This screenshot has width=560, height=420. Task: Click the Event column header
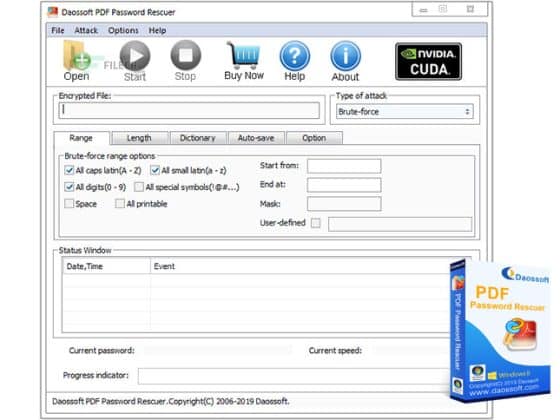(300, 266)
